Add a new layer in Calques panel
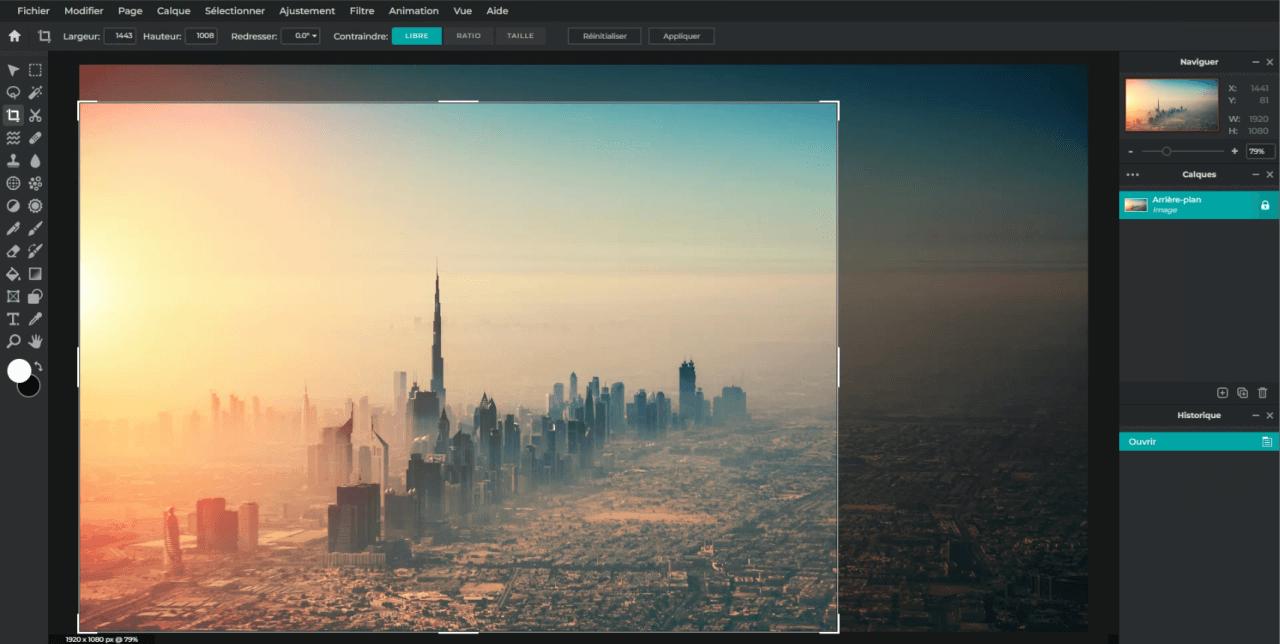 coord(1222,393)
